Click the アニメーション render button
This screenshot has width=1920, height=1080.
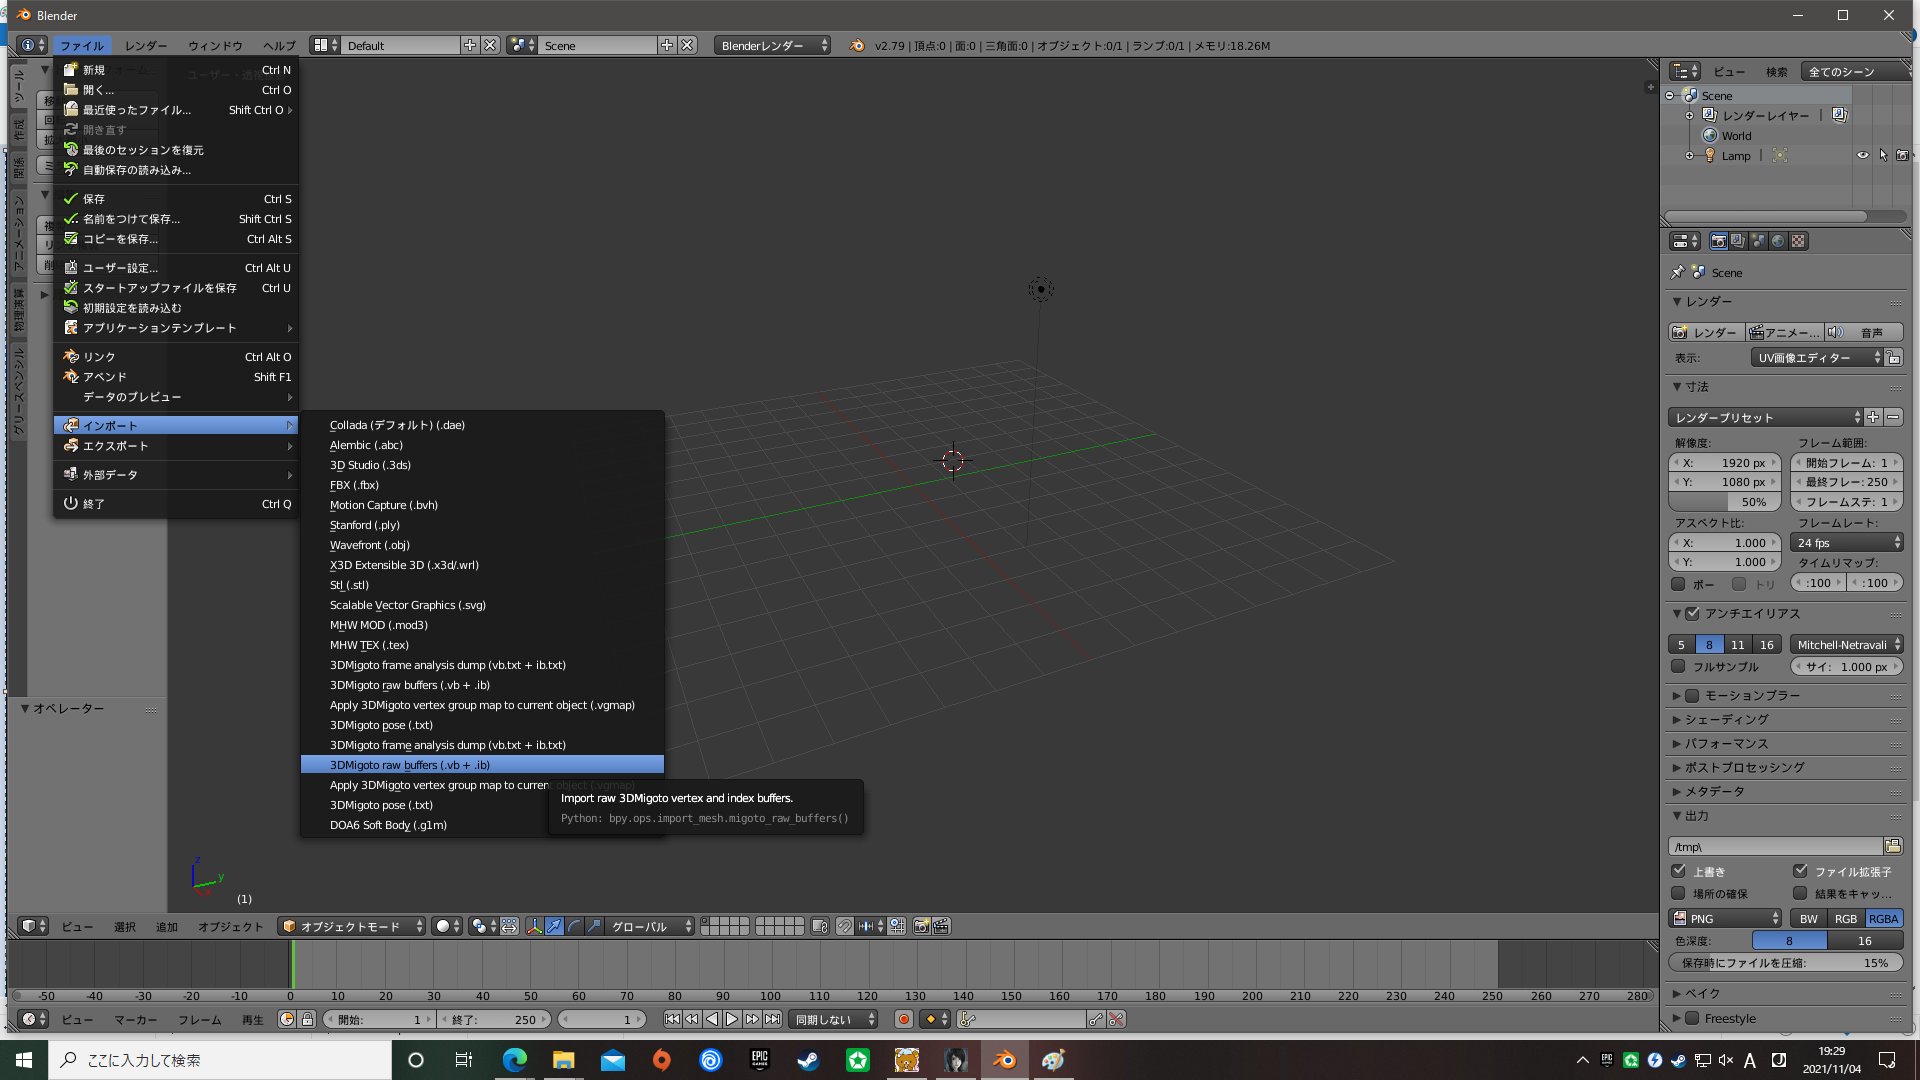pyautogui.click(x=1785, y=332)
